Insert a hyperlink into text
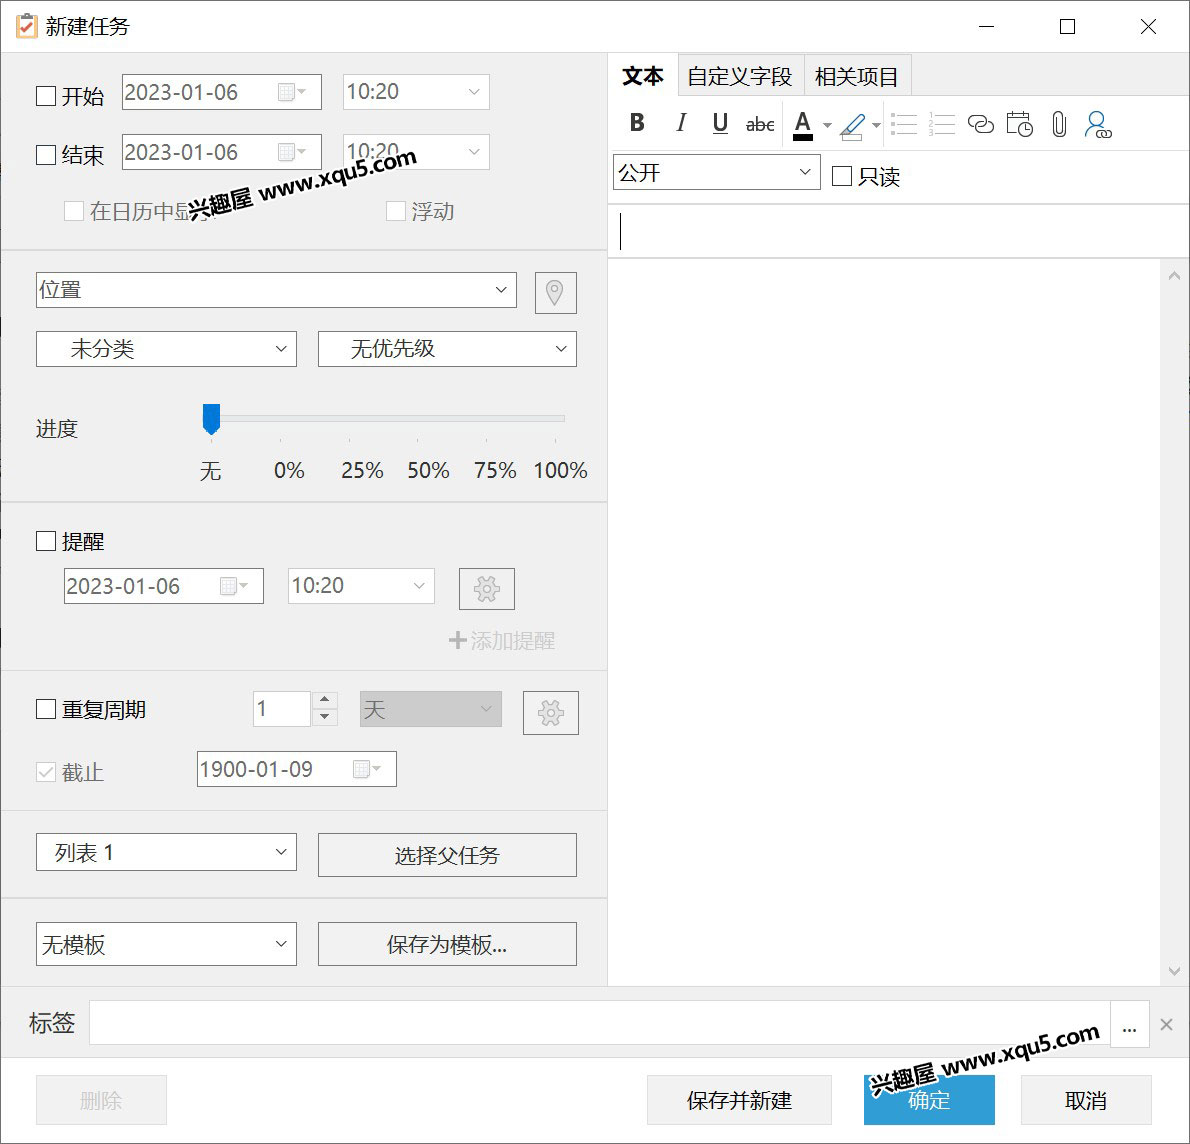The image size is (1190, 1144). point(981,124)
